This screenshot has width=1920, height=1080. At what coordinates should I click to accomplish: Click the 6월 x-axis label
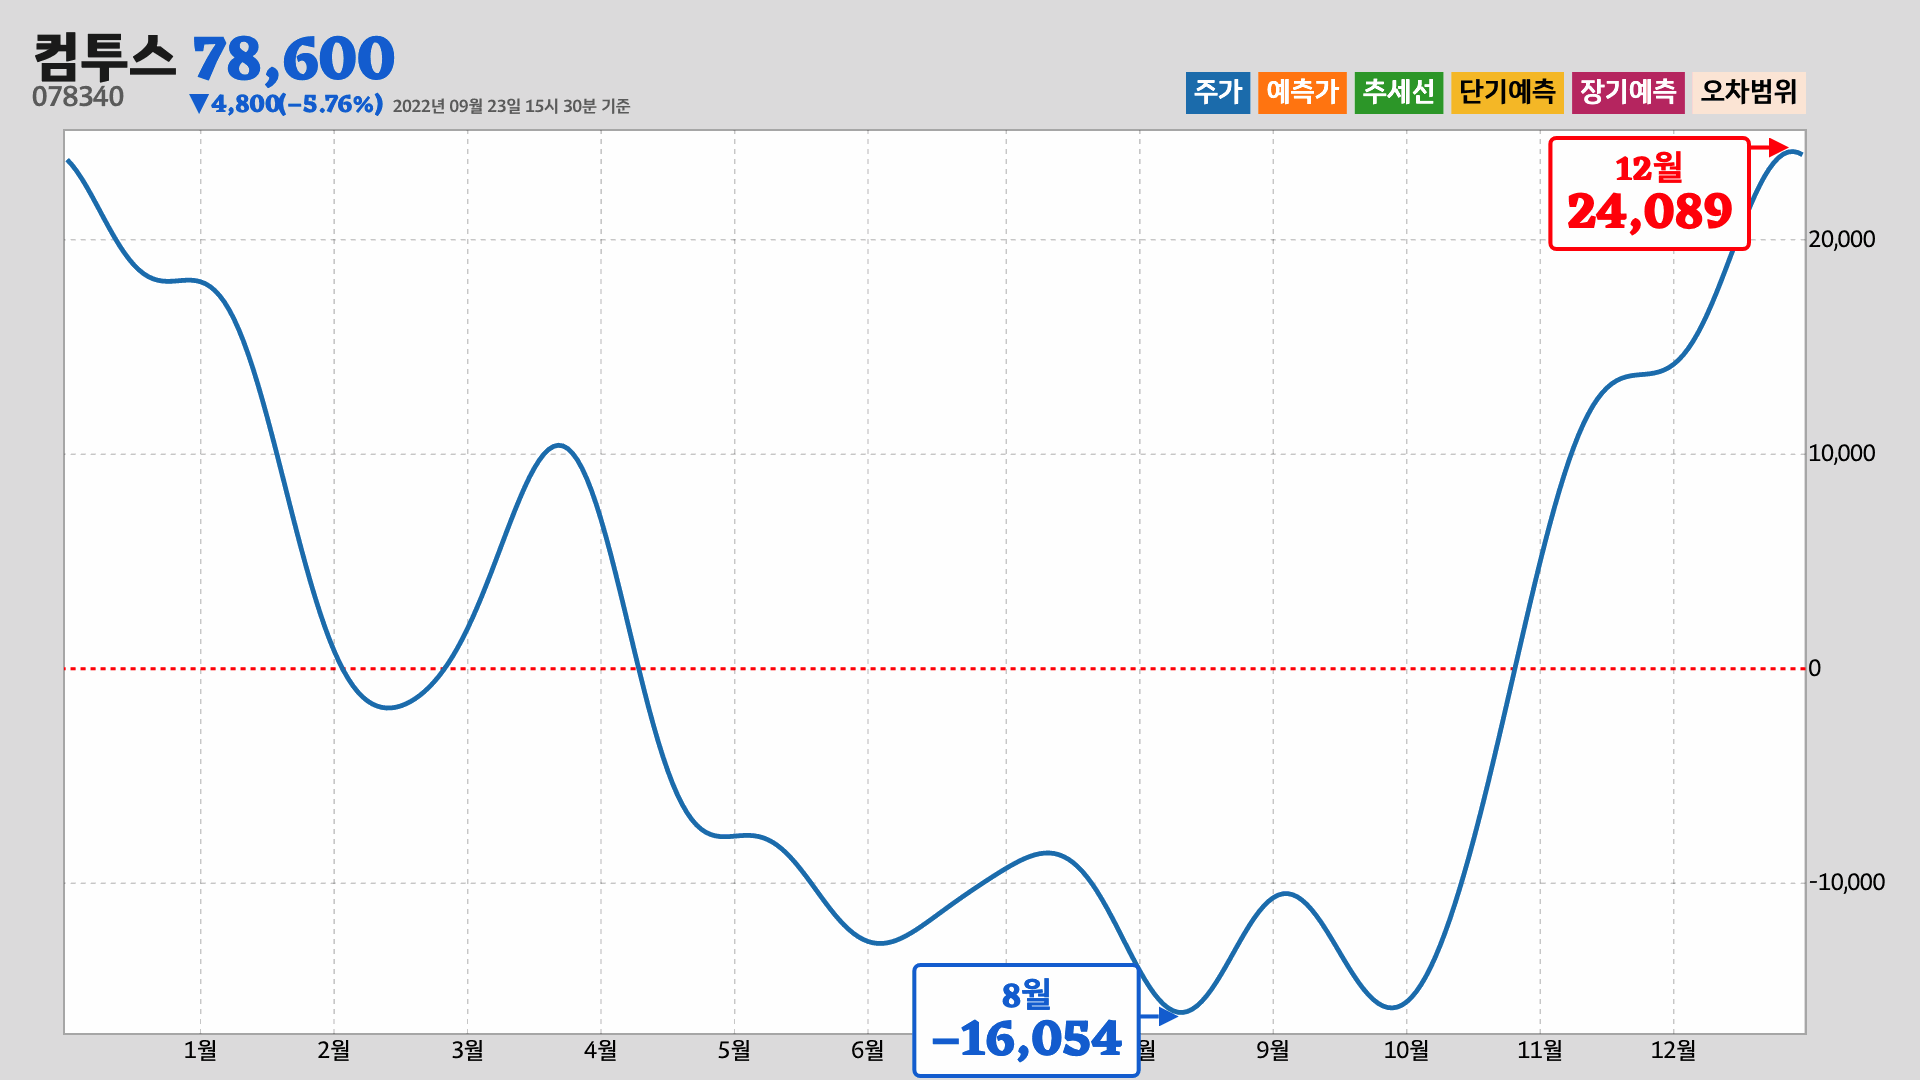click(867, 1050)
